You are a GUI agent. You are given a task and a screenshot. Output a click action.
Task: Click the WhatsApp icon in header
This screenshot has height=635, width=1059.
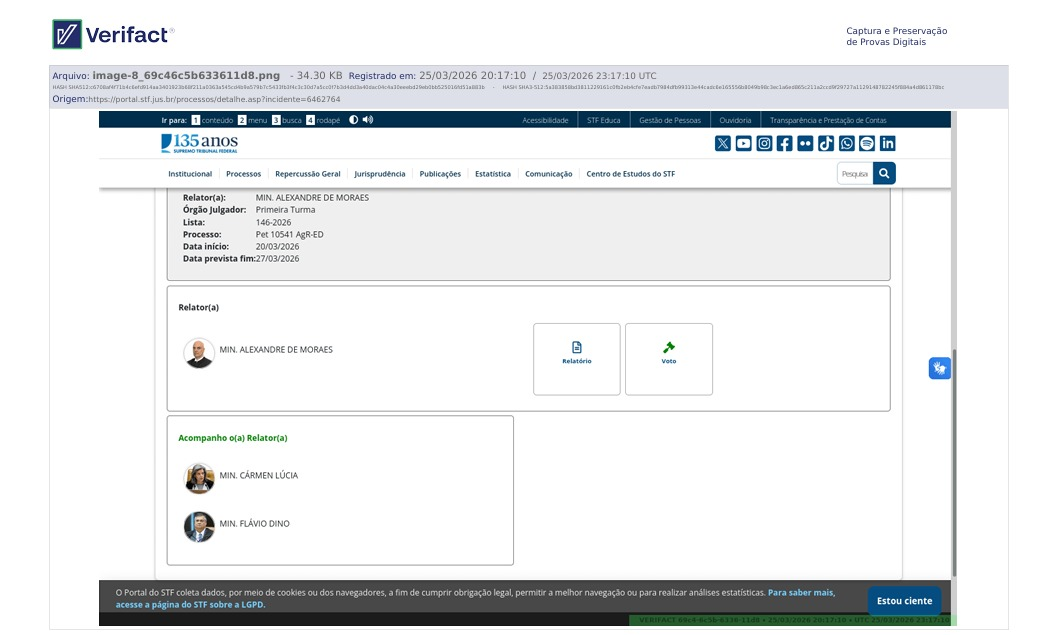click(847, 143)
